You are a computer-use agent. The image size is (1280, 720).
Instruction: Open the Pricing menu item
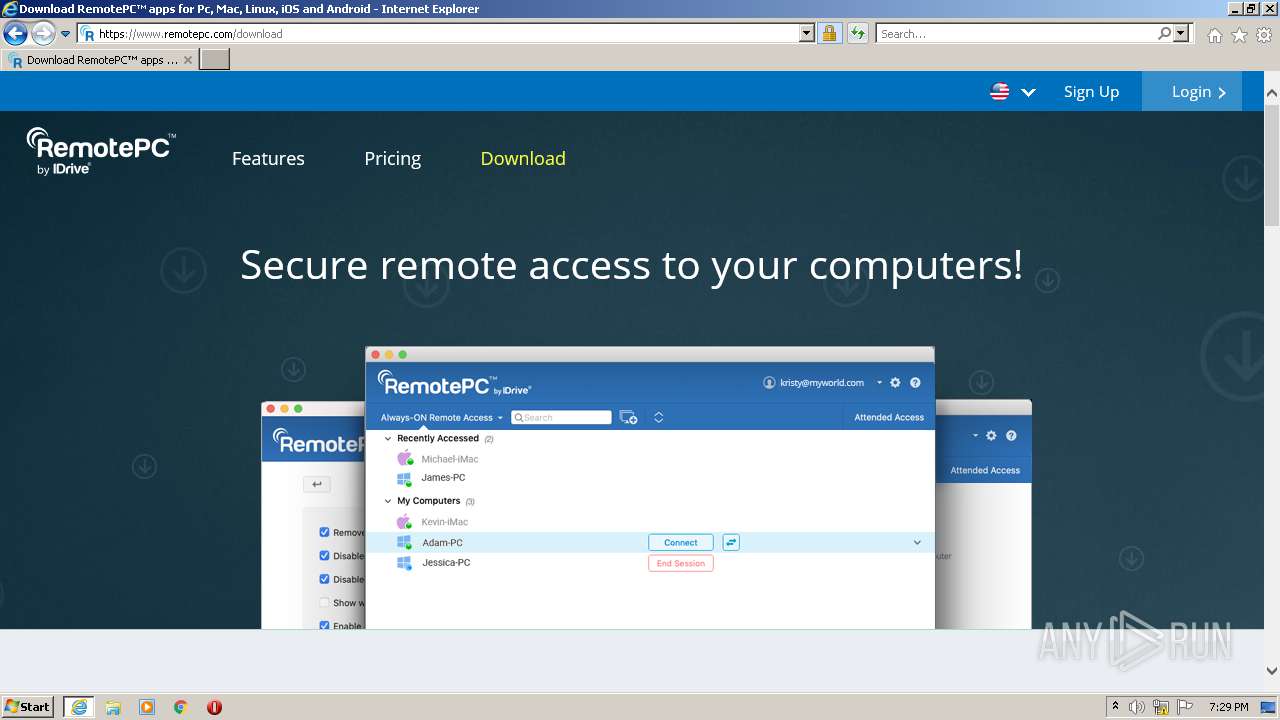click(x=392, y=159)
